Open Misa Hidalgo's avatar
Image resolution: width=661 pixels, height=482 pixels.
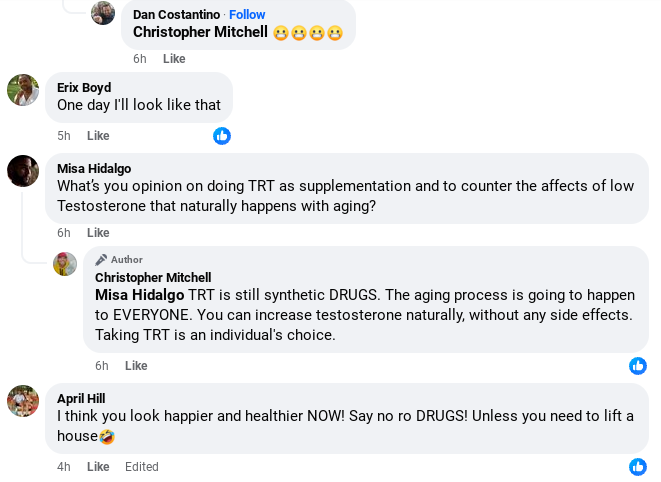(23, 171)
